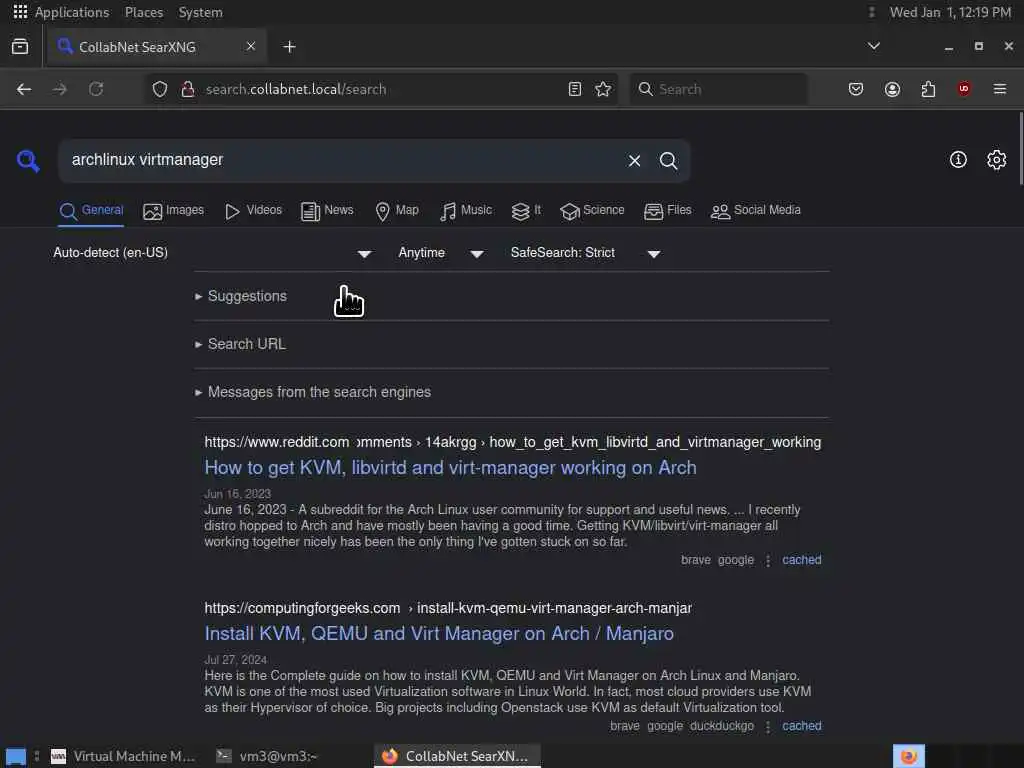Open the SafeSearch: Strict dropdown

[586, 253]
